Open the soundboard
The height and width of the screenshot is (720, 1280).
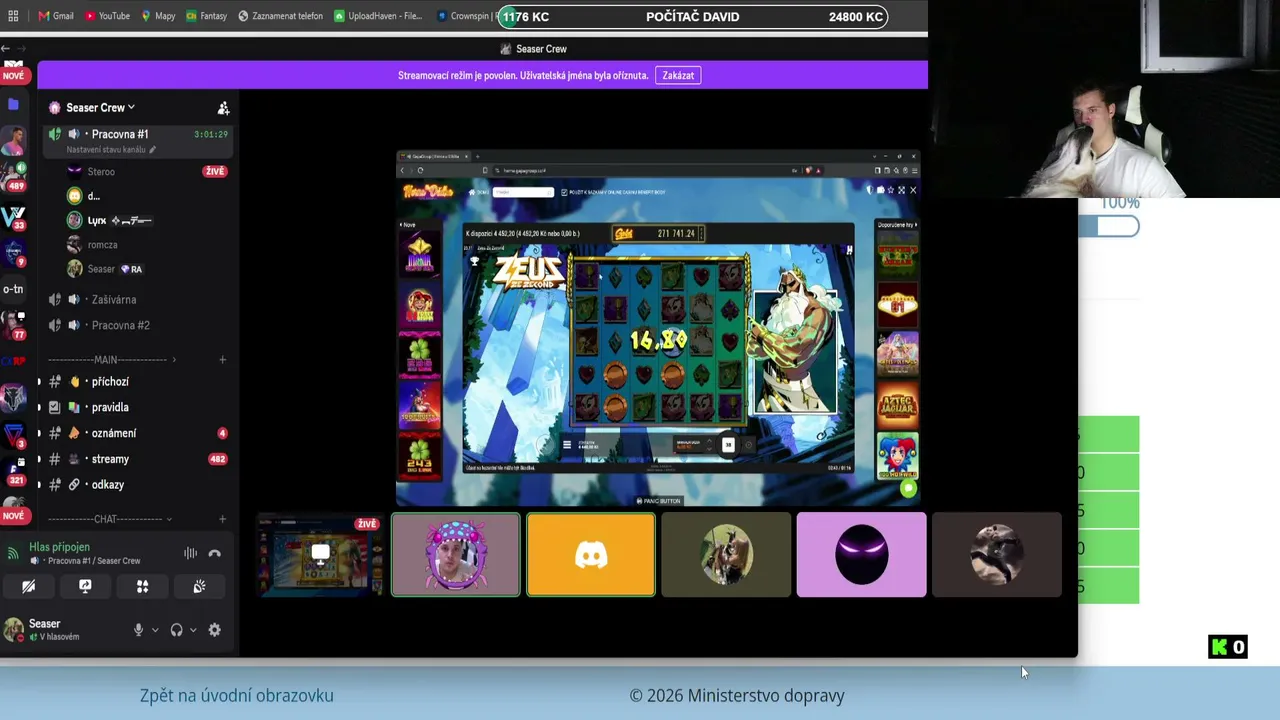[199, 587]
